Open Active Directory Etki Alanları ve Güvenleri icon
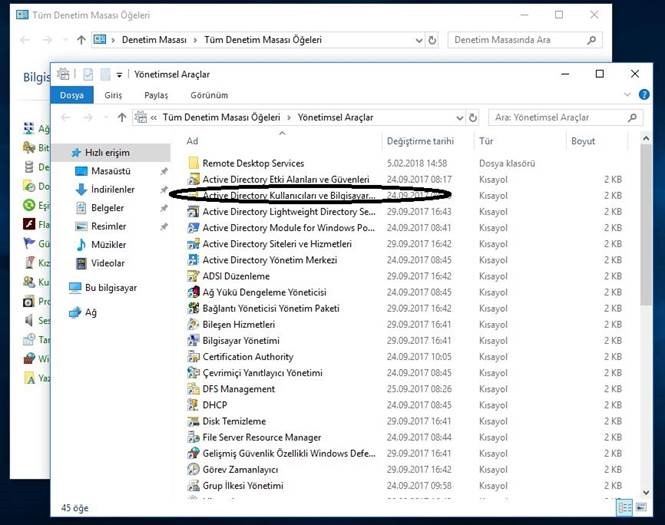 [x=193, y=179]
